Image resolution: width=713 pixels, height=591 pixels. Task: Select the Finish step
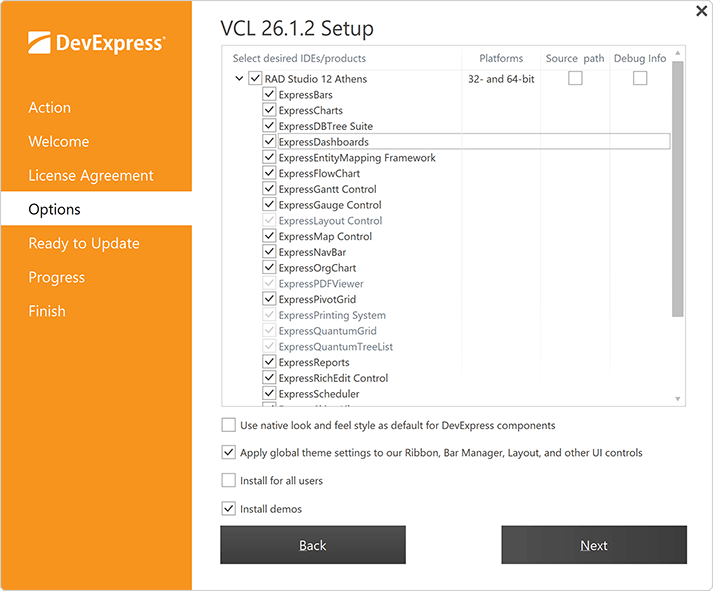47,311
